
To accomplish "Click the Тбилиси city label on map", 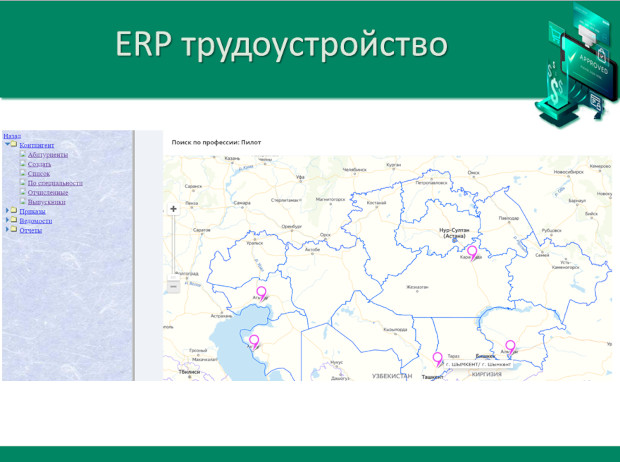I will point(189,372).
